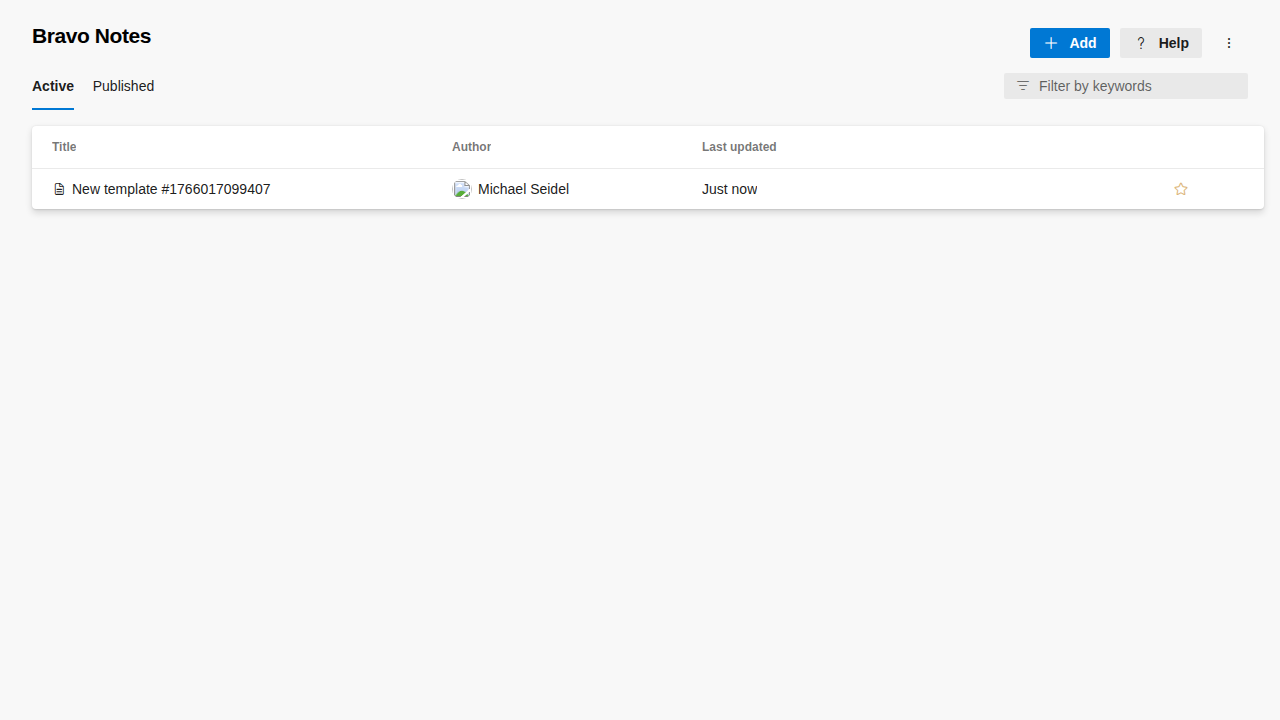Image resolution: width=1280 pixels, height=720 pixels.
Task: Click the Just now timestamp cell
Action: 729,189
